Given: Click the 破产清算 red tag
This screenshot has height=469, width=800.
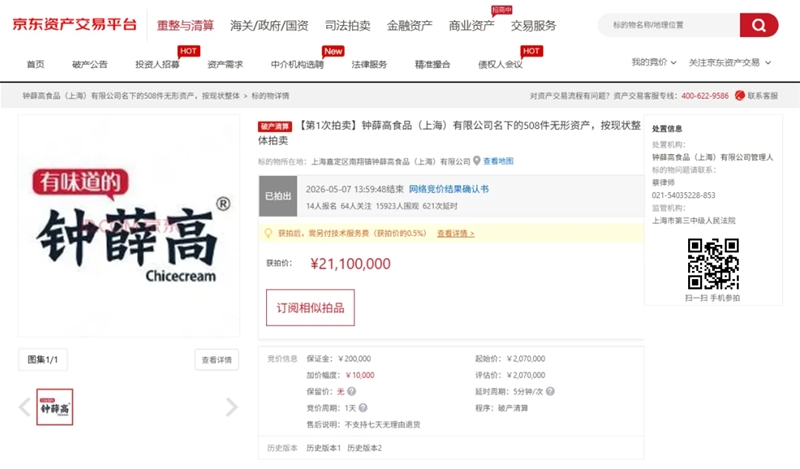Looking at the screenshot, I should coord(275,127).
